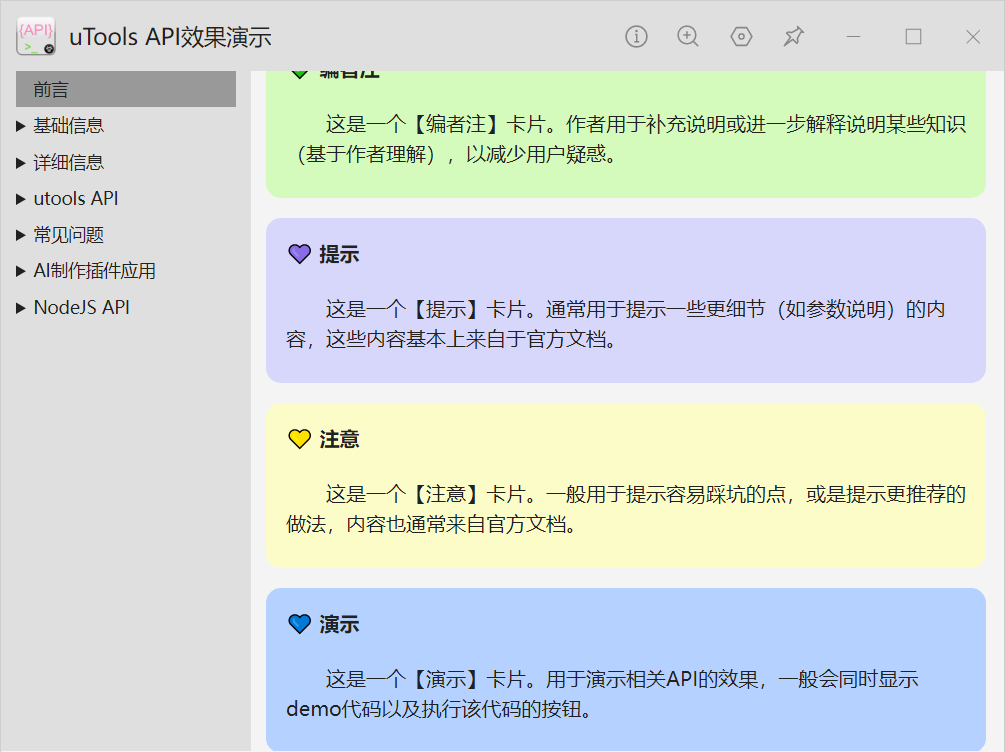The width and height of the screenshot is (1005, 752).
Task: Select the 前言 sidebar item
Action: pos(126,89)
